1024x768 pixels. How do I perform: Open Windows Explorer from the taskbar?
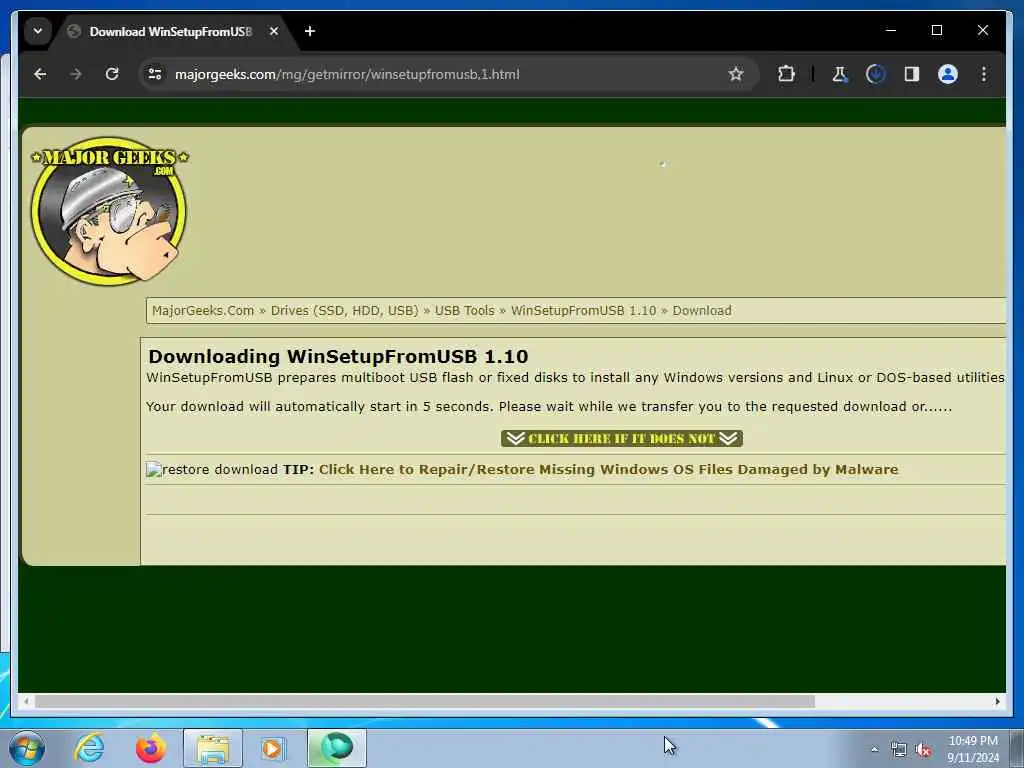coord(213,748)
